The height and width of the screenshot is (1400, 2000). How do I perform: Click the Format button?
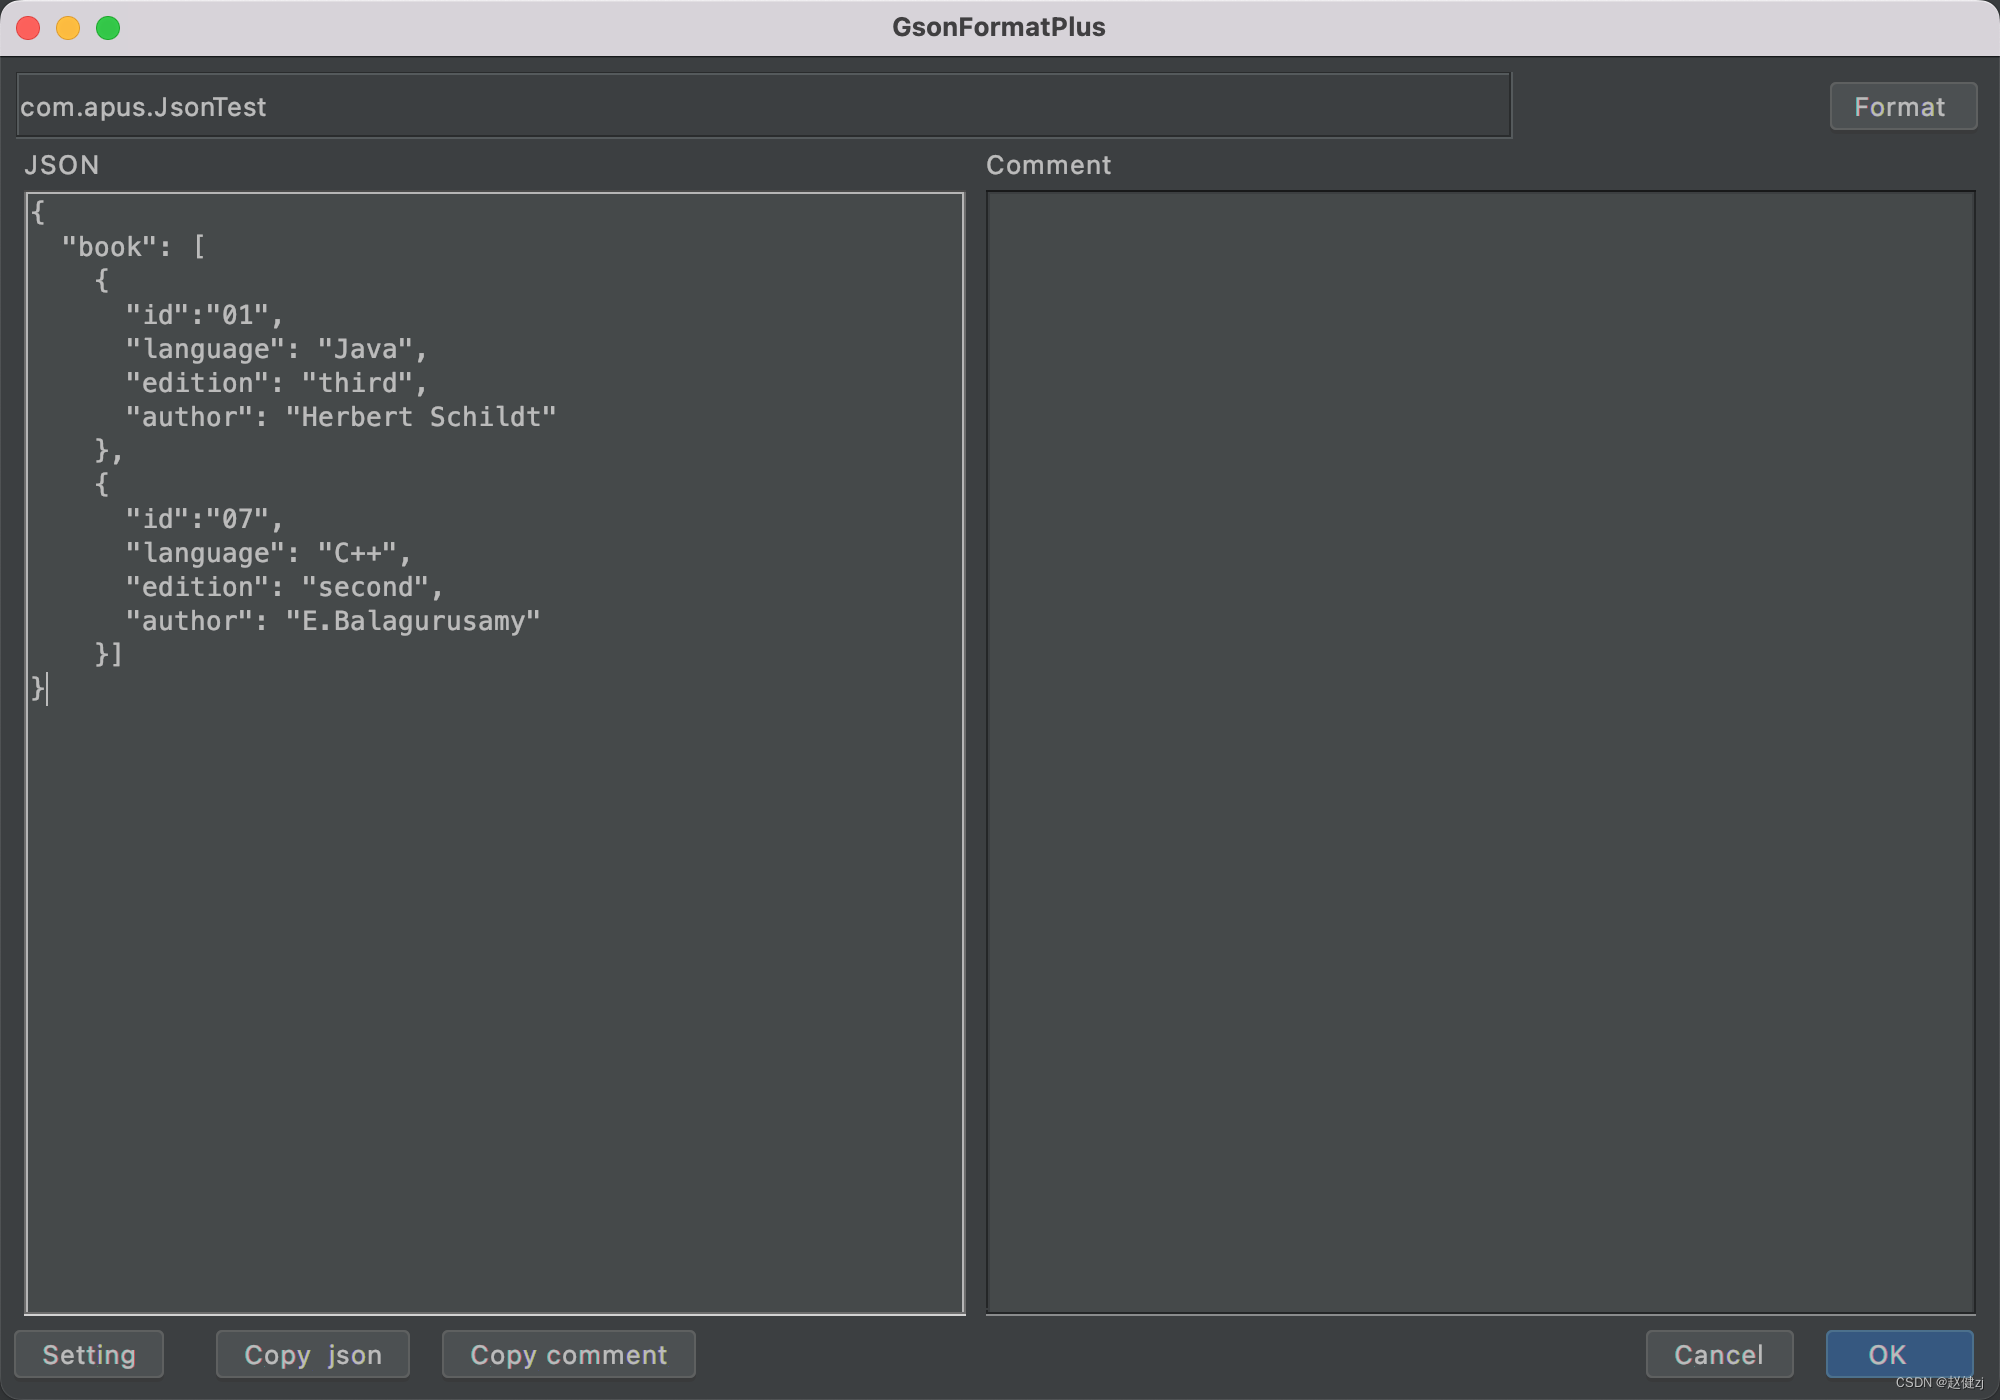pos(1903,106)
